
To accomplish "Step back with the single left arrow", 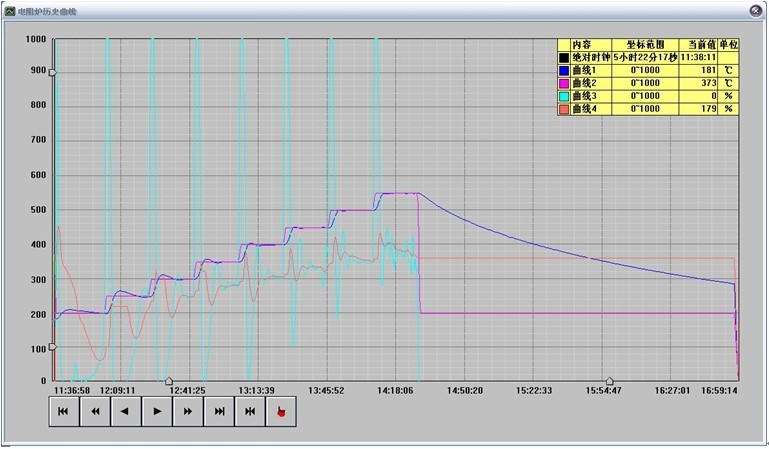I will tap(125, 411).
